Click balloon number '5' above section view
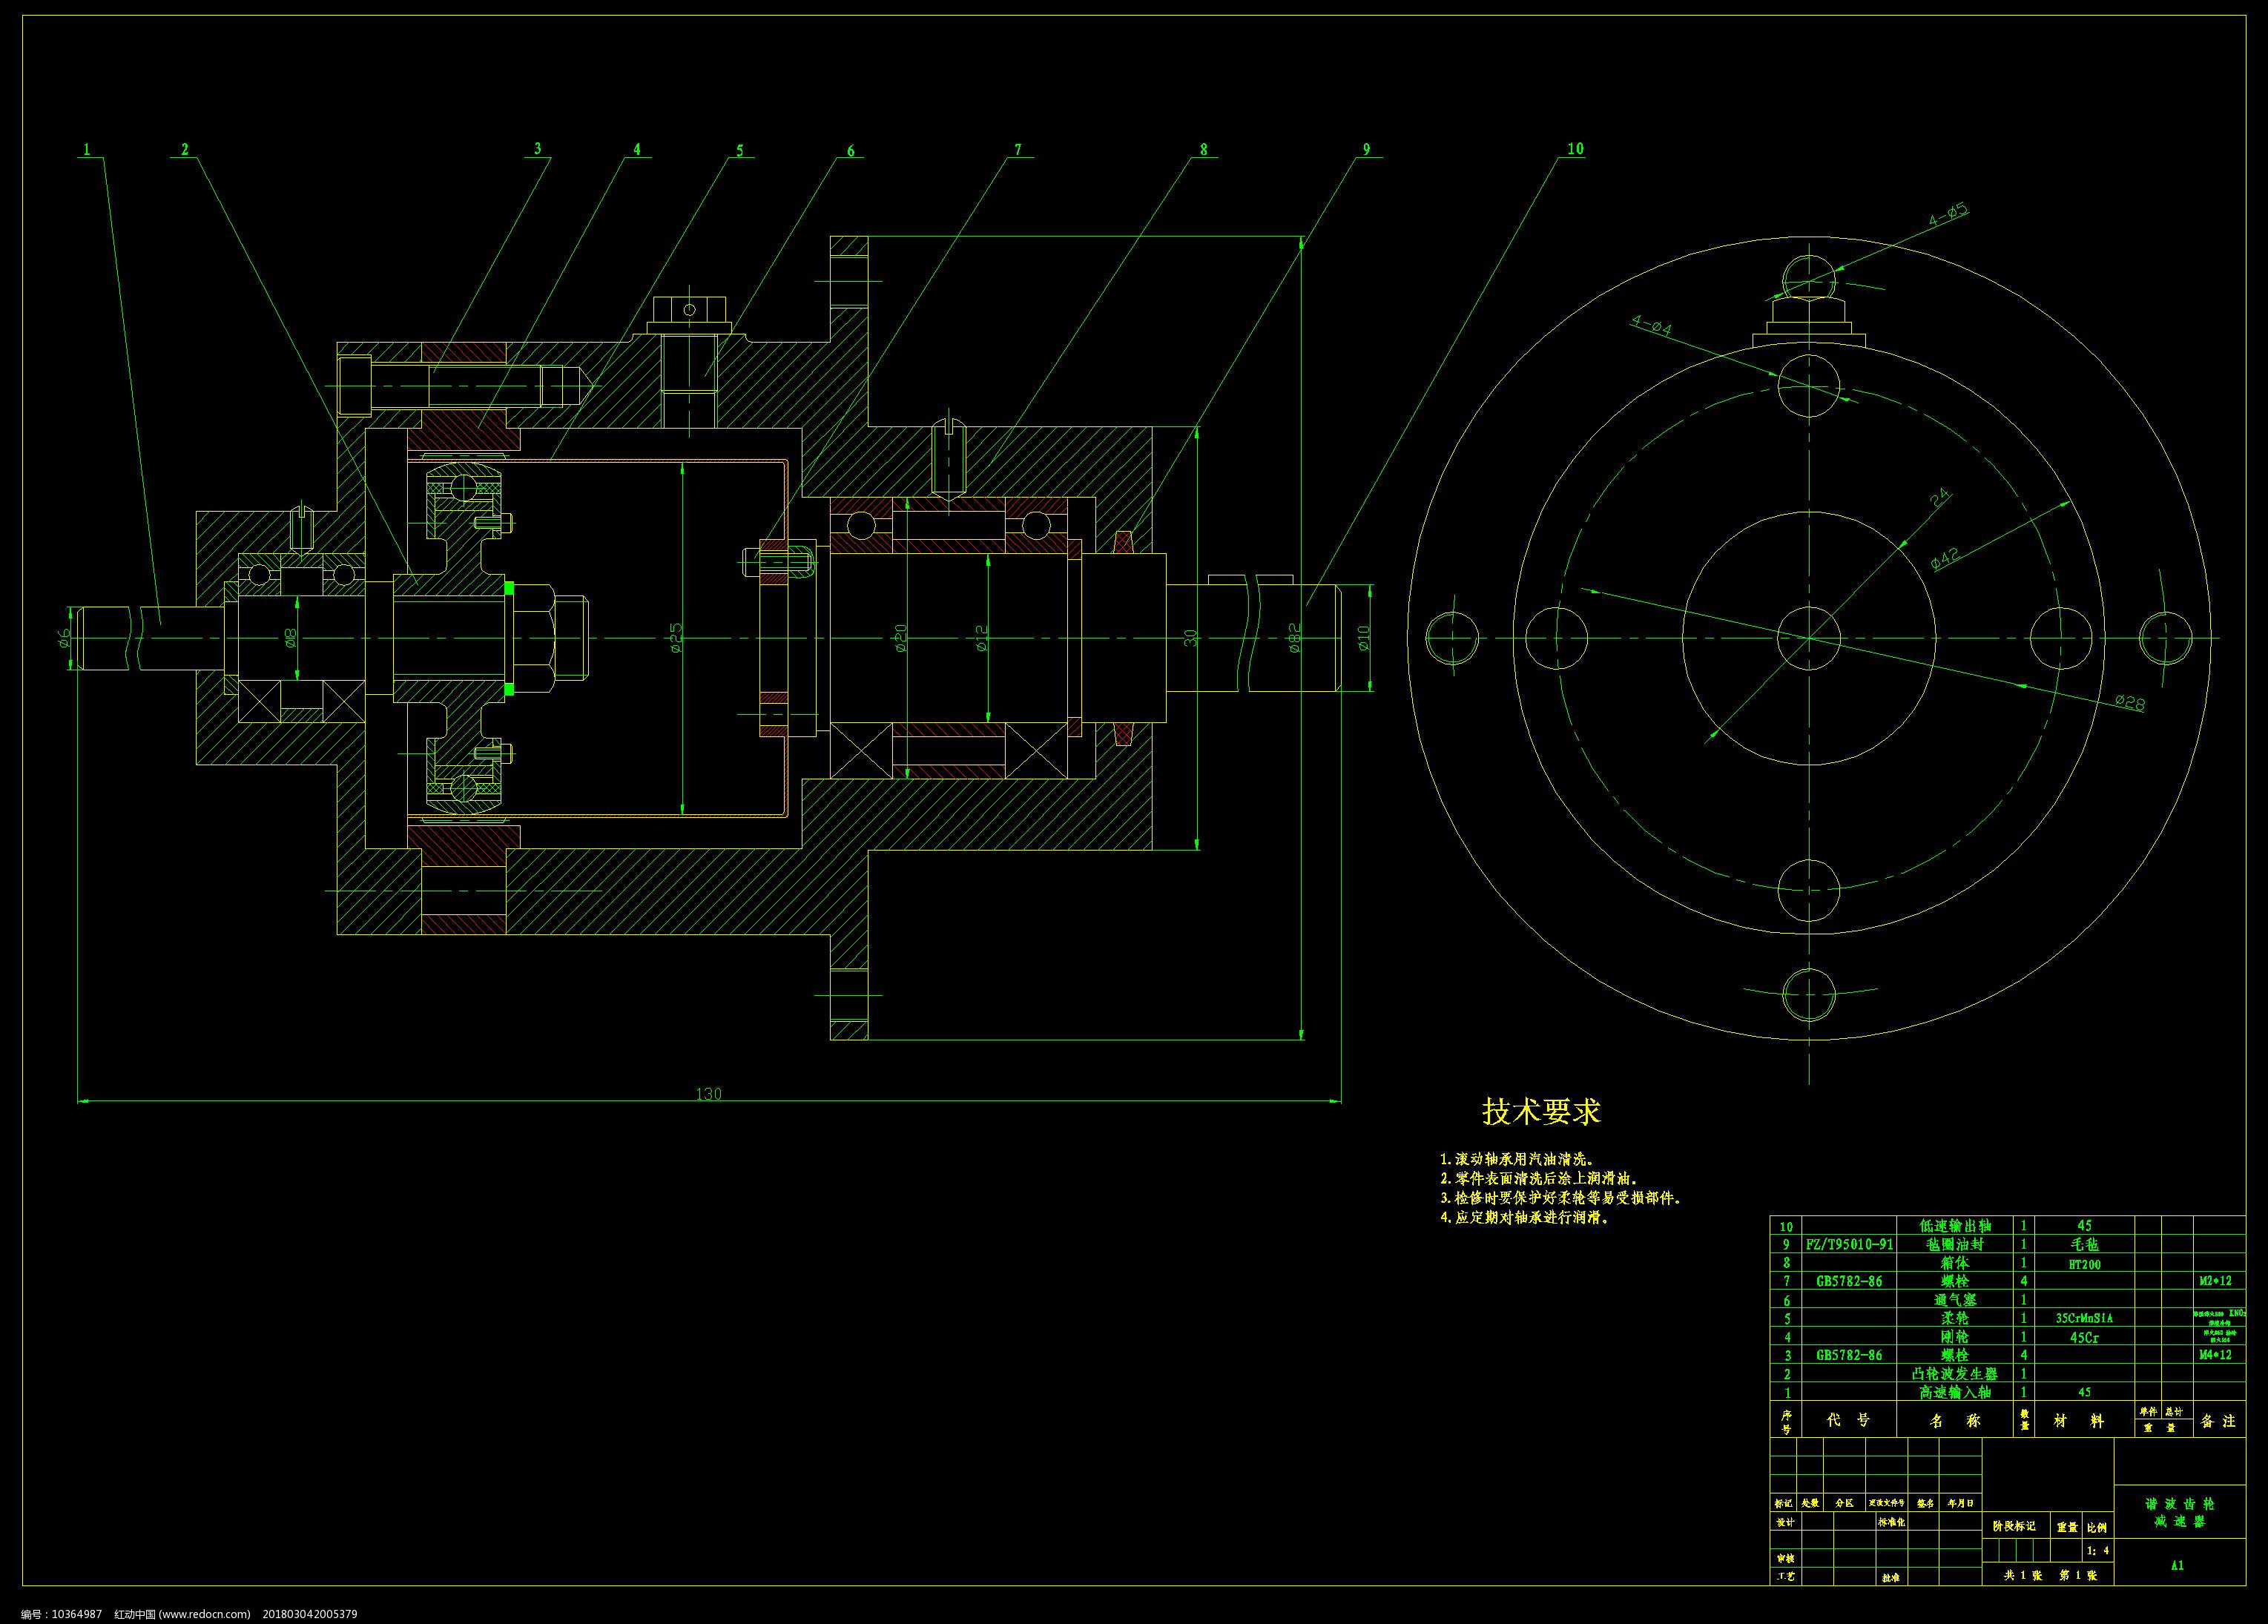This screenshot has width=2268, height=1624. tap(740, 151)
